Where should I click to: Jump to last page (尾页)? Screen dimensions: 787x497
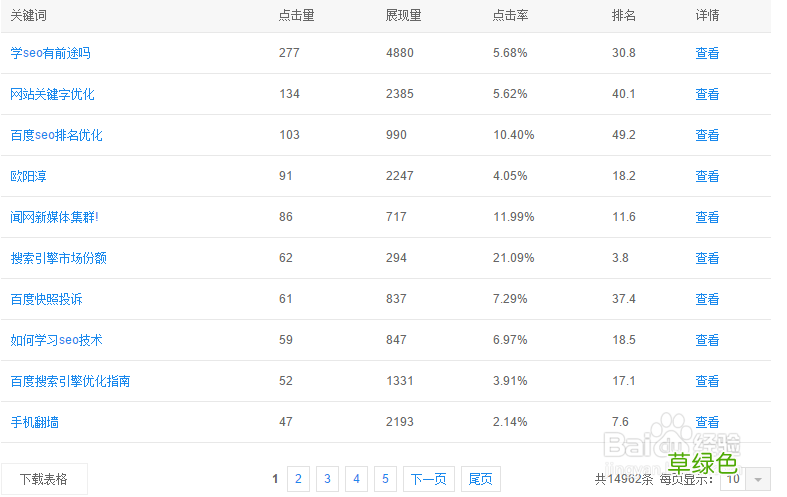(481, 479)
